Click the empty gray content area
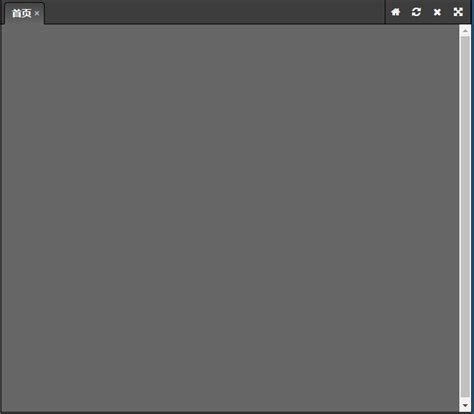 230,217
